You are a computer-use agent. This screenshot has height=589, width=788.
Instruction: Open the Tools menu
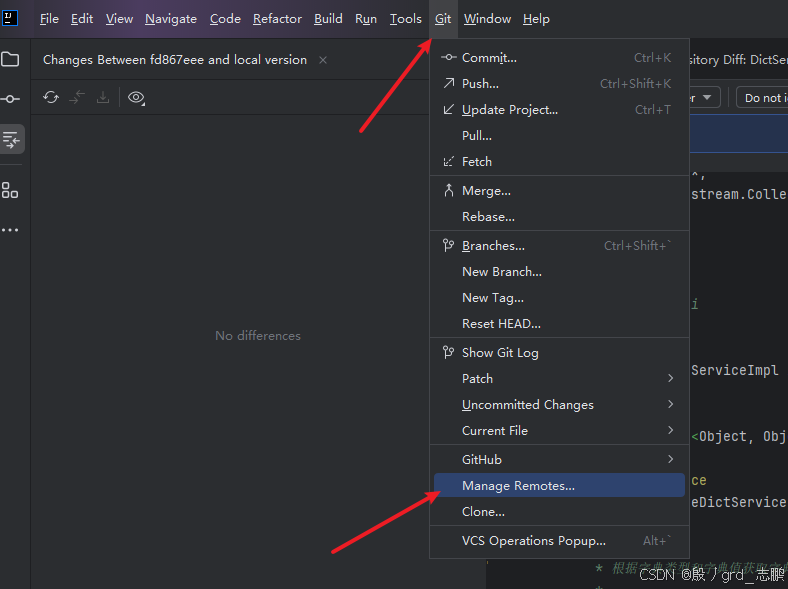pyautogui.click(x=406, y=19)
